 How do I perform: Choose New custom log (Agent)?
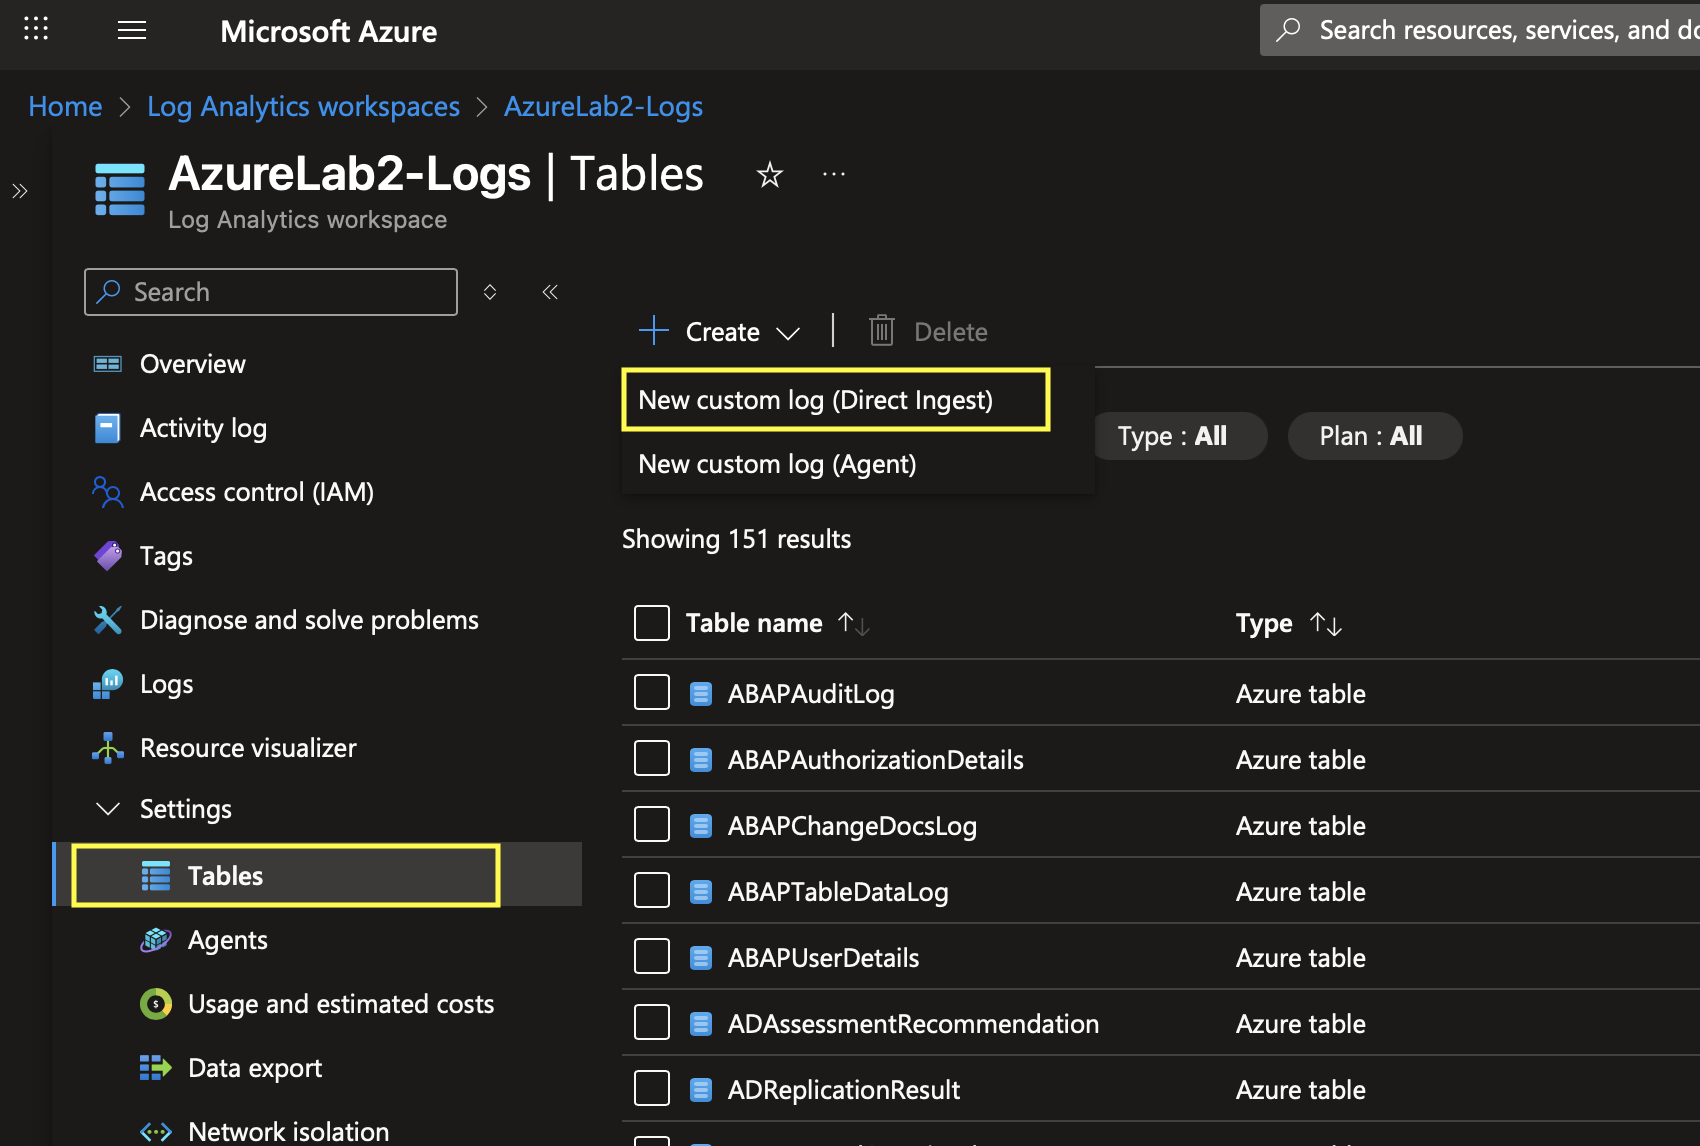pyautogui.click(x=777, y=464)
